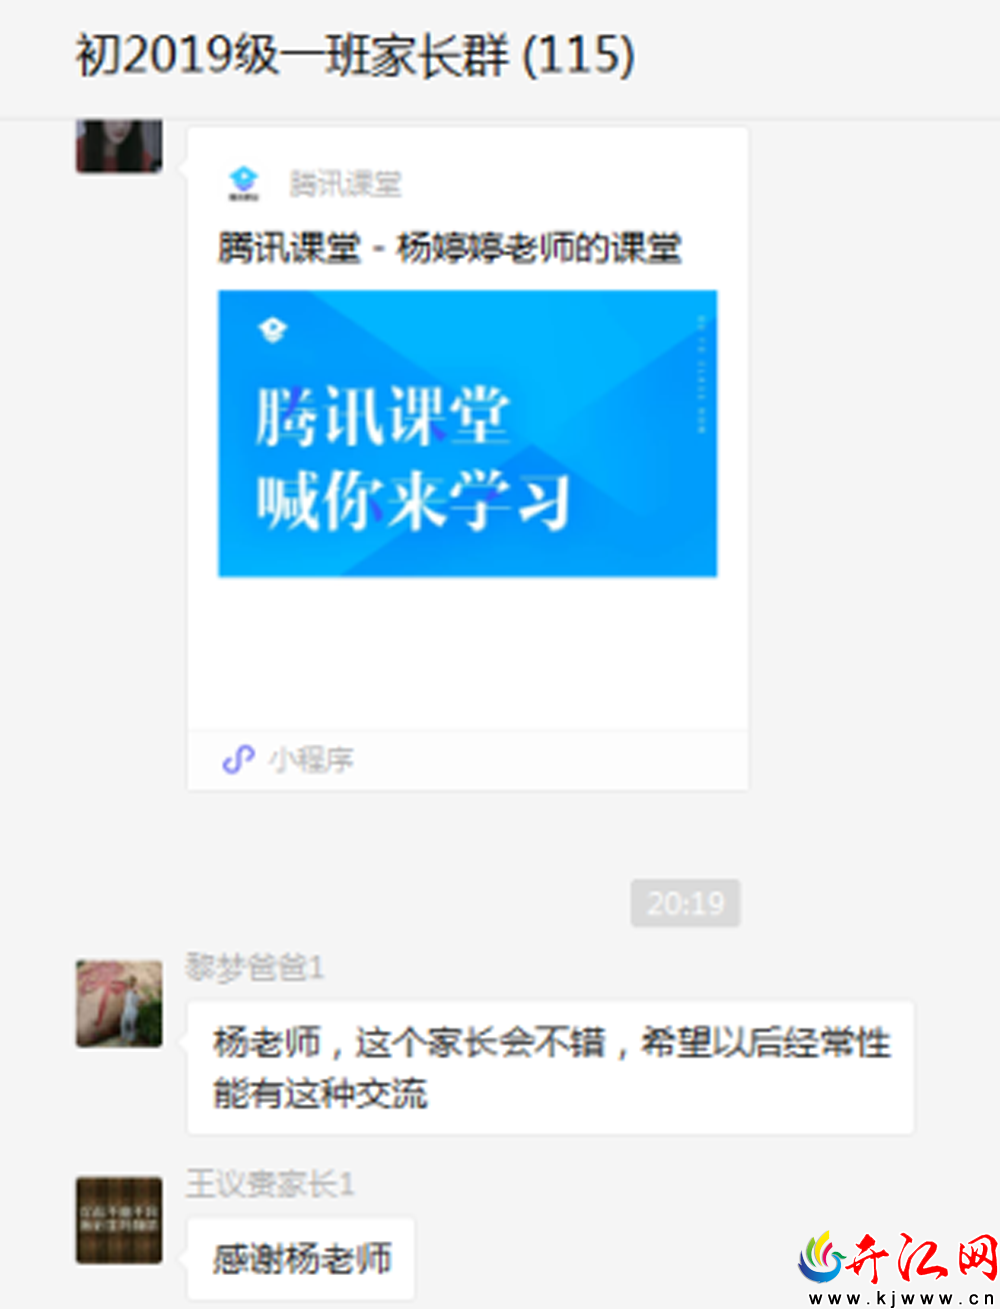
Task: Open the mini program link icon
Action: pyautogui.click(x=238, y=760)
